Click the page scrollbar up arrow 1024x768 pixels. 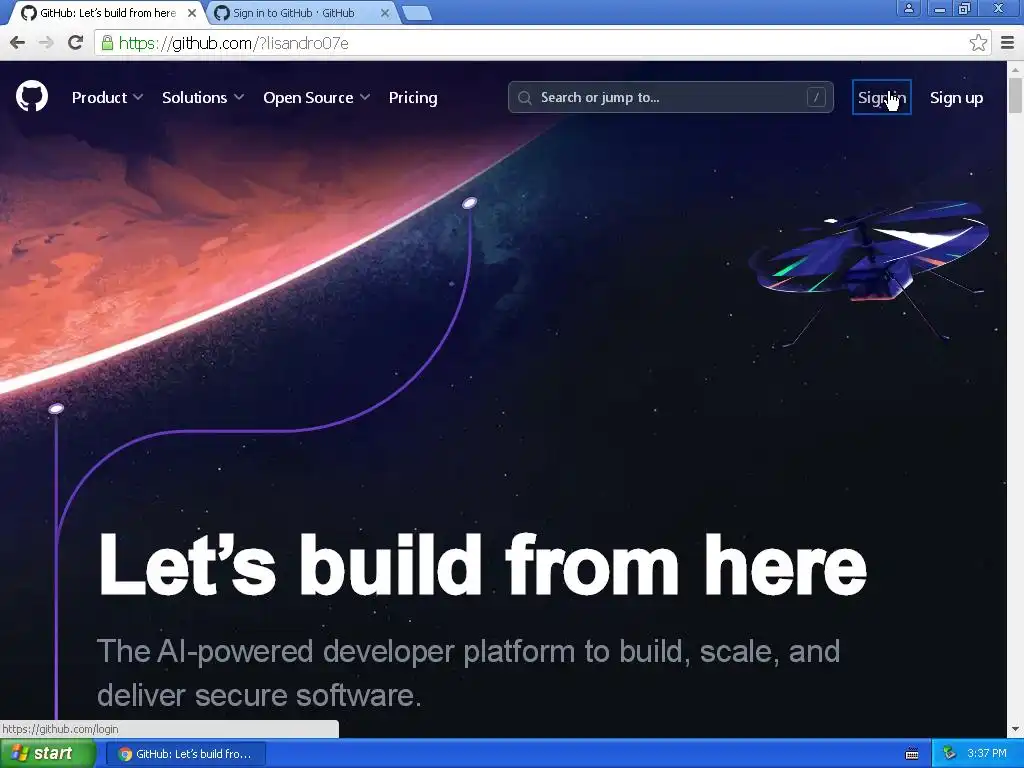coord(1015,69)
